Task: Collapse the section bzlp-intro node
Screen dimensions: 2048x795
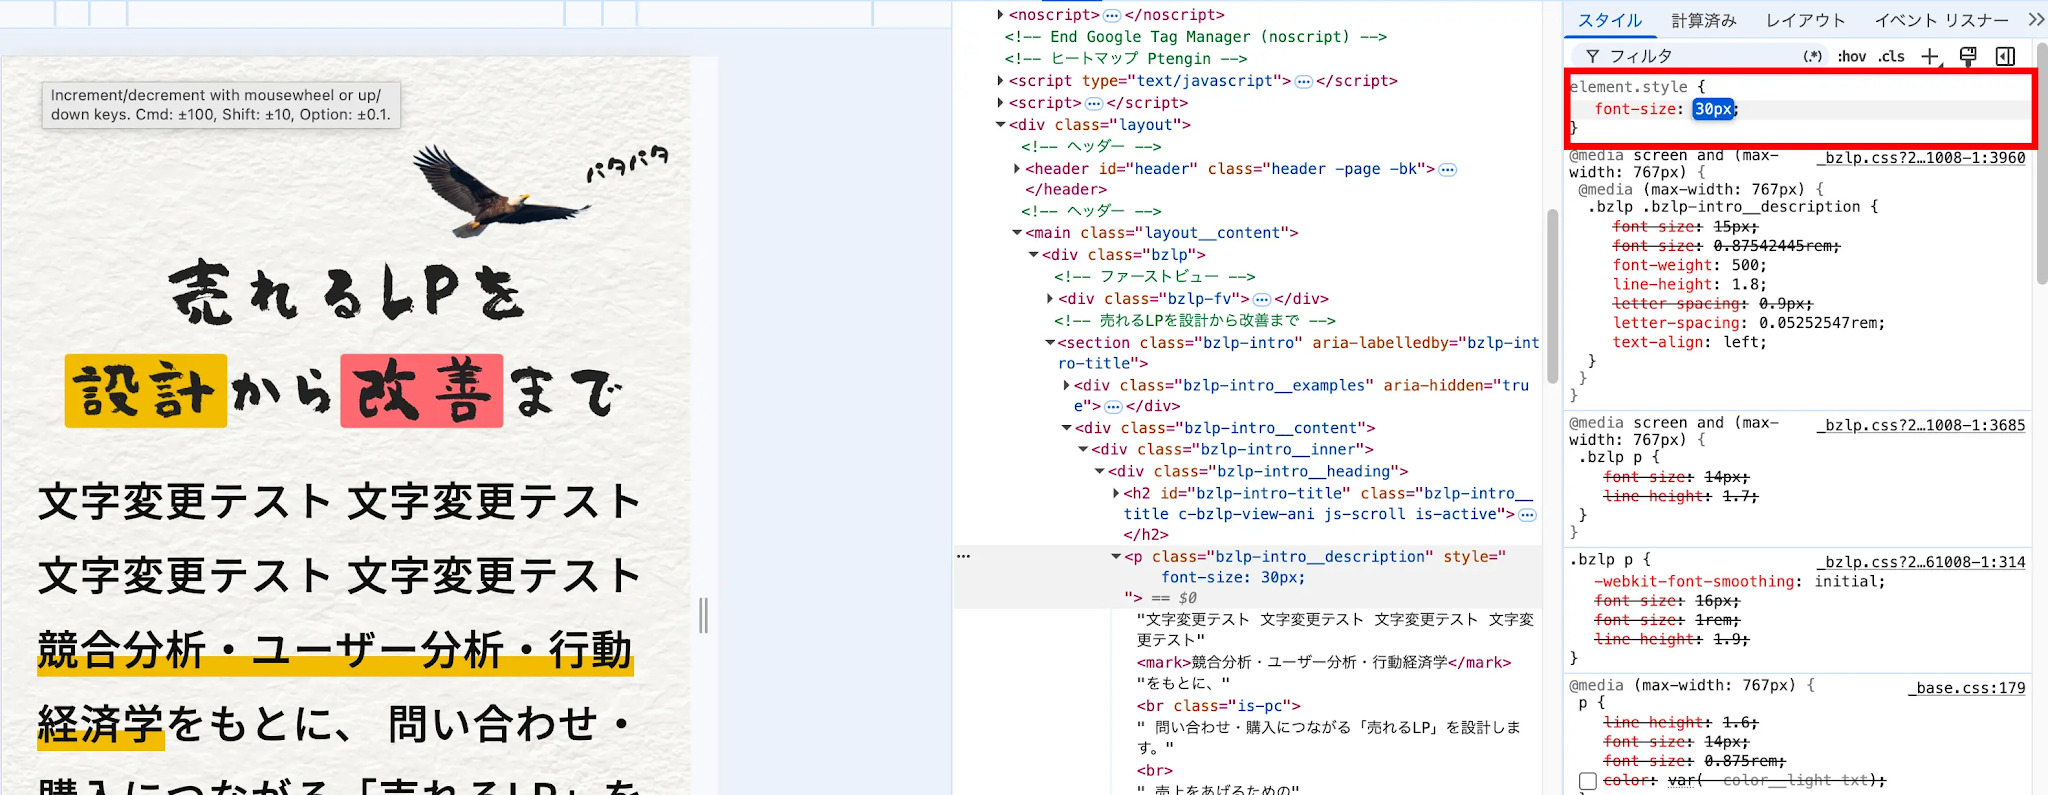Action: point(1050,343)
